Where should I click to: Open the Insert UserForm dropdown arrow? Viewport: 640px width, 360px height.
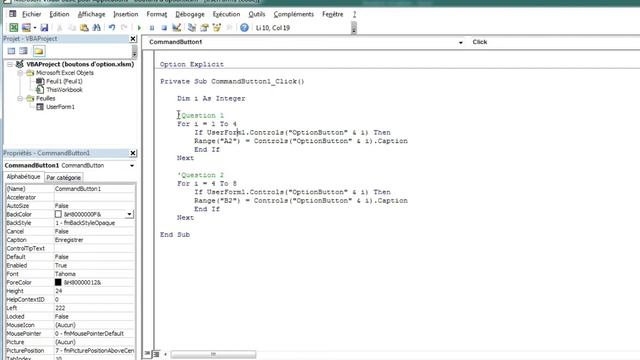point(35,28)
